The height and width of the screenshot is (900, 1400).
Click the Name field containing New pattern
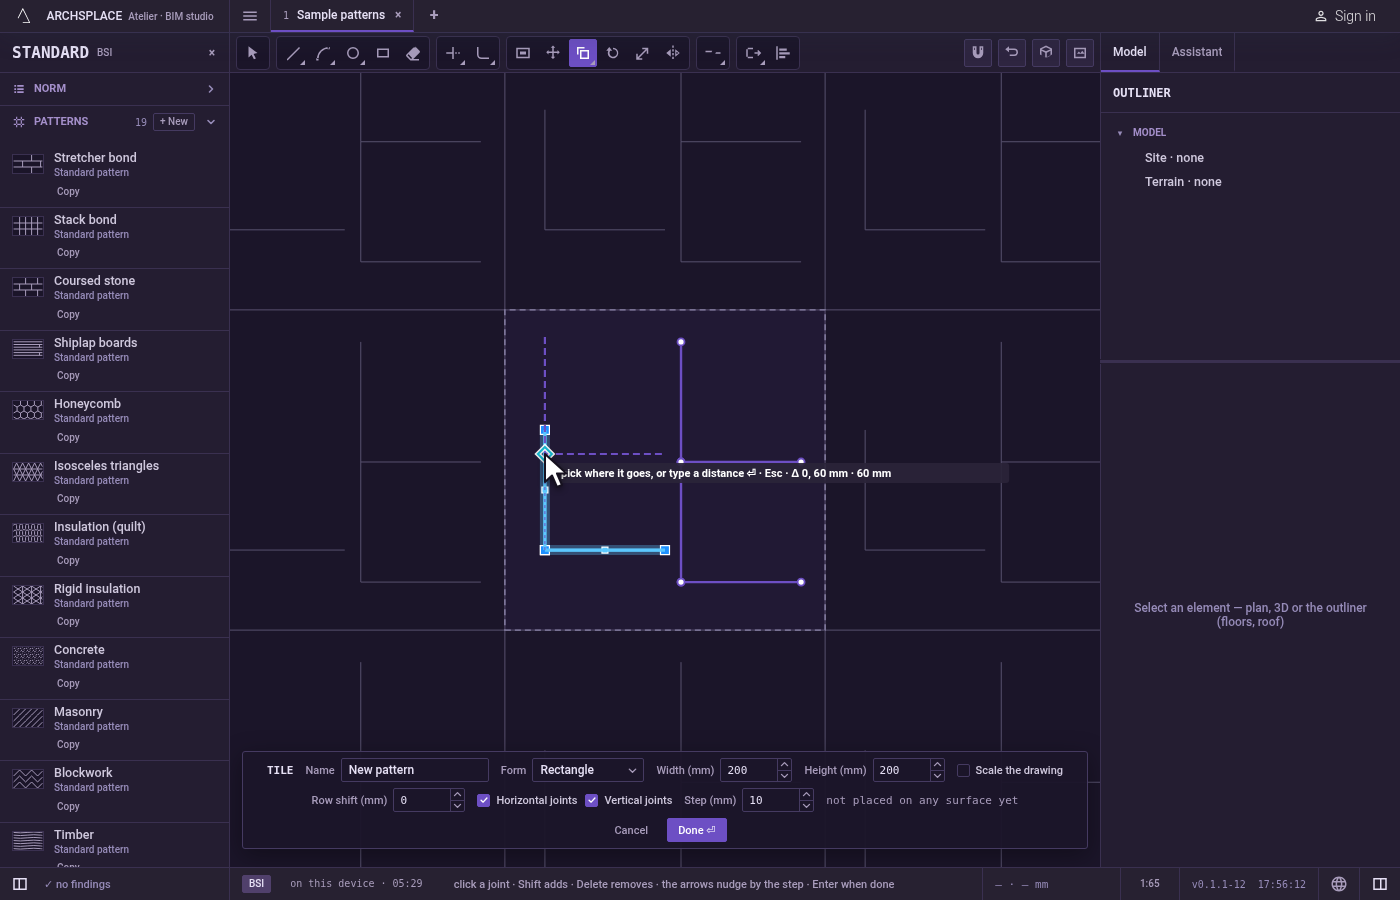(415, 770)
